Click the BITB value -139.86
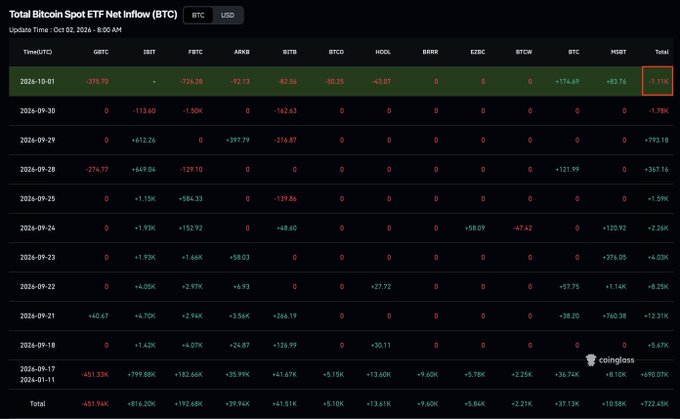The width and height of the screenshot is (680, 419). point(285,199)
